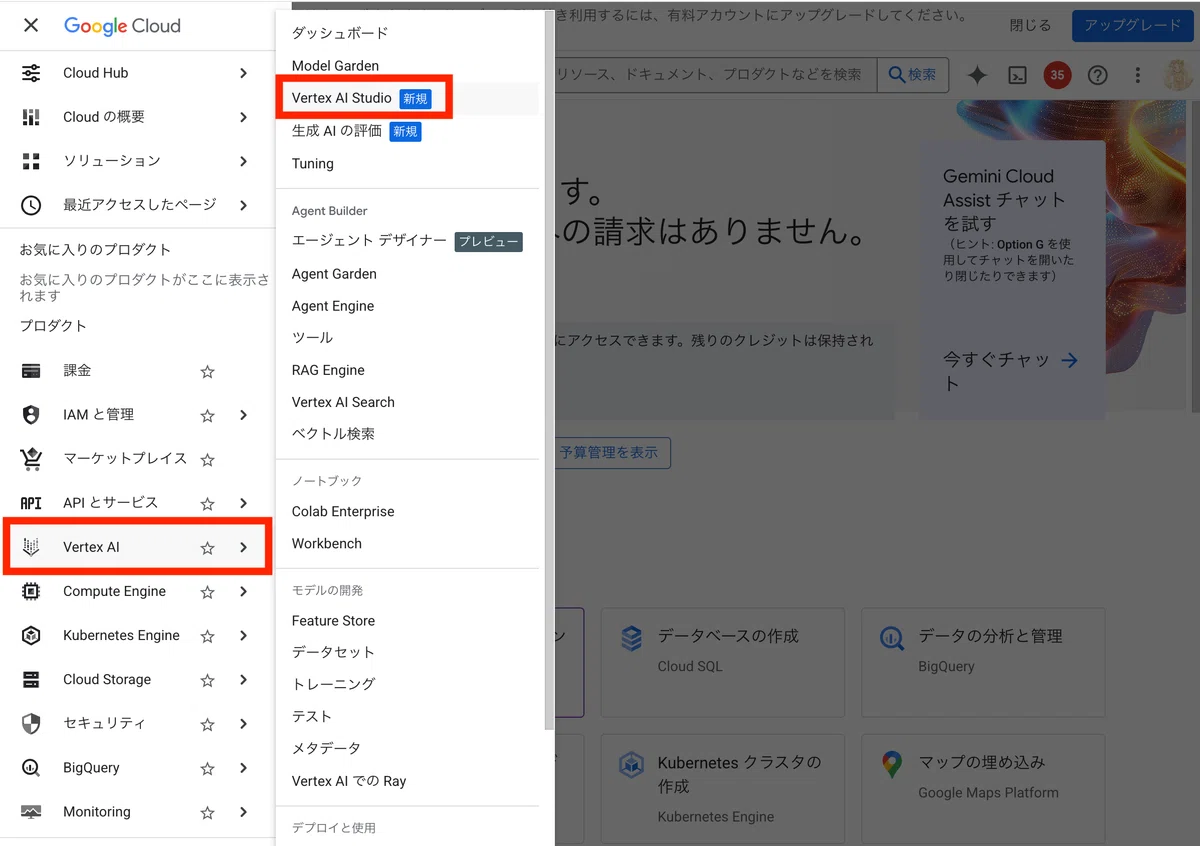This screenshot has height=846, width=1200.
Task: Expand the Monitoring submenu chevron
Action: point(243,811)
